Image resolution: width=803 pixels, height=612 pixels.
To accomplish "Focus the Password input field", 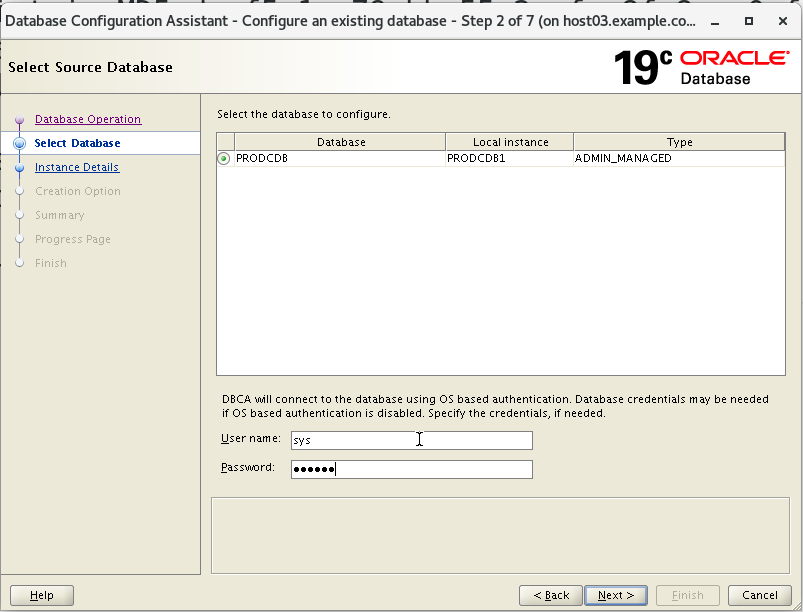I will click(412, 469).
